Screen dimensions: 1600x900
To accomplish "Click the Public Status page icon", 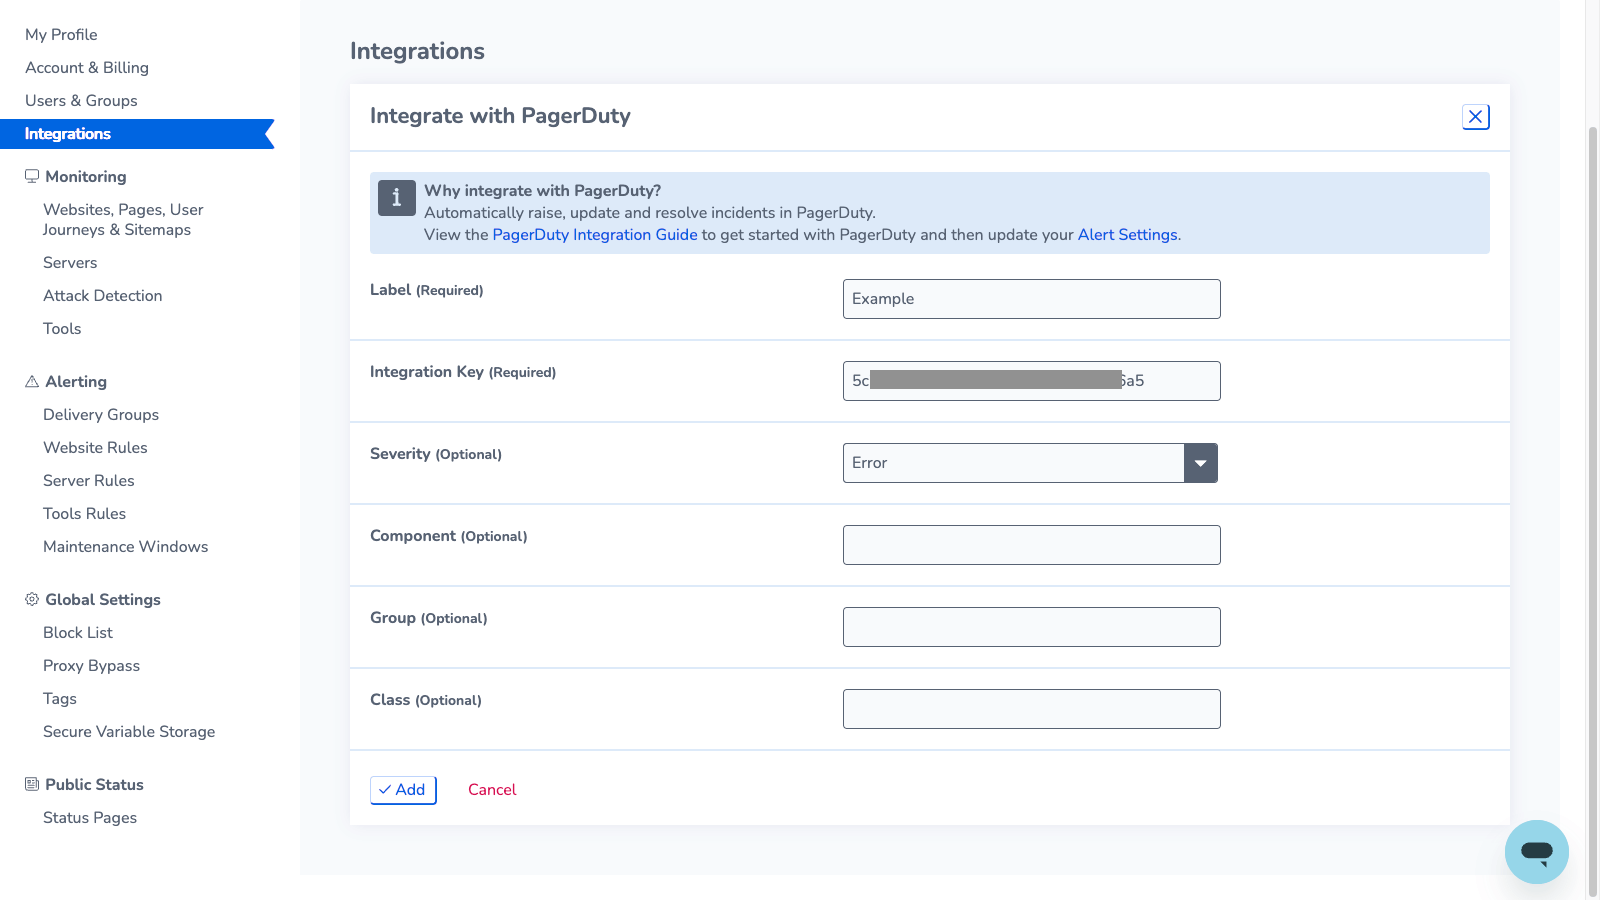I will click(x=32, y=784).
